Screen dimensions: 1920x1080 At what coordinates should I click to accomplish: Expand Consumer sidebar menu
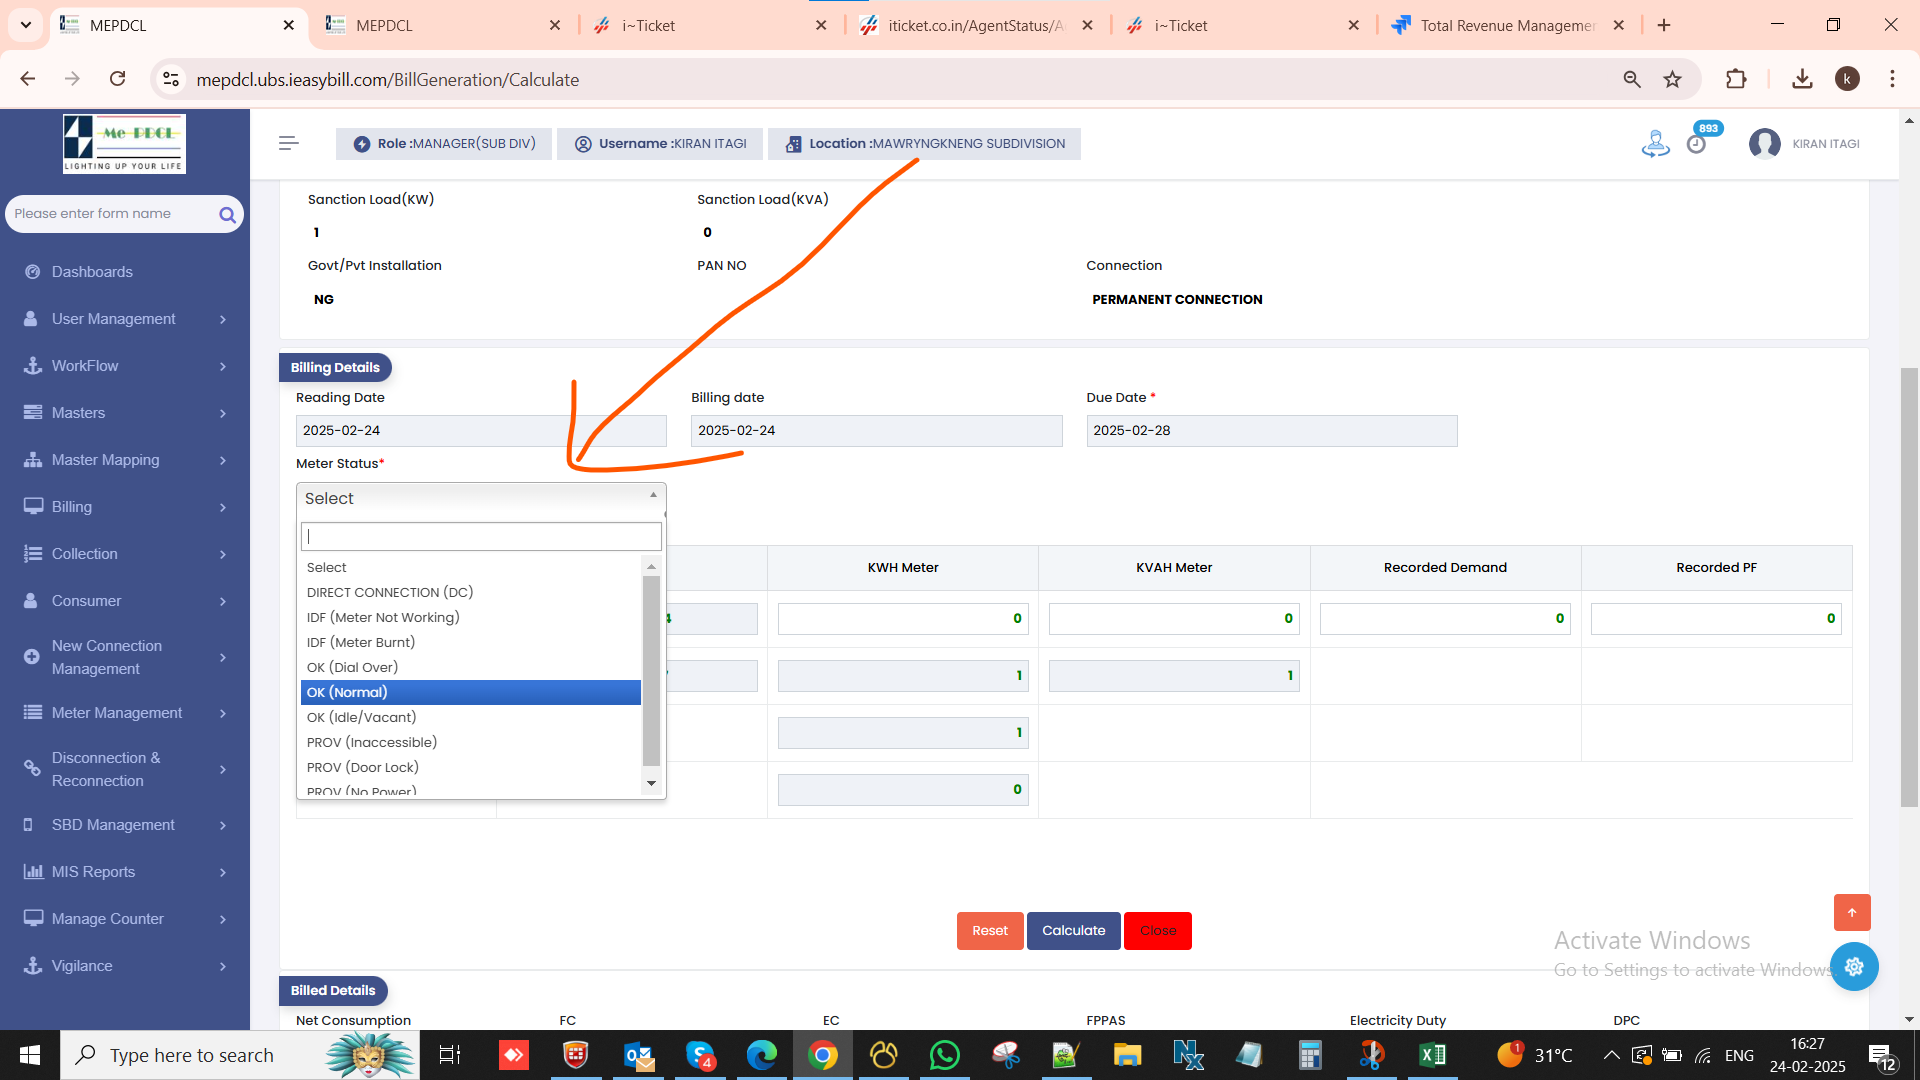(x=125, y=601)
